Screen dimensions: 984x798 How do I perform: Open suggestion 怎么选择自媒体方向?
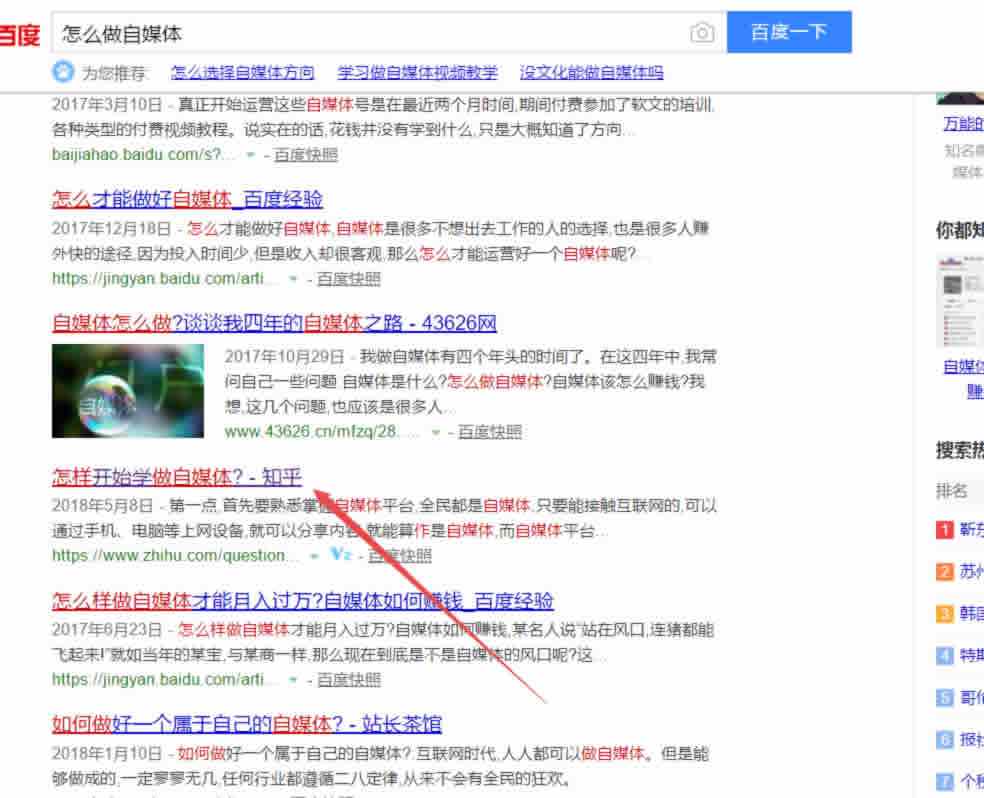[242, 73]
